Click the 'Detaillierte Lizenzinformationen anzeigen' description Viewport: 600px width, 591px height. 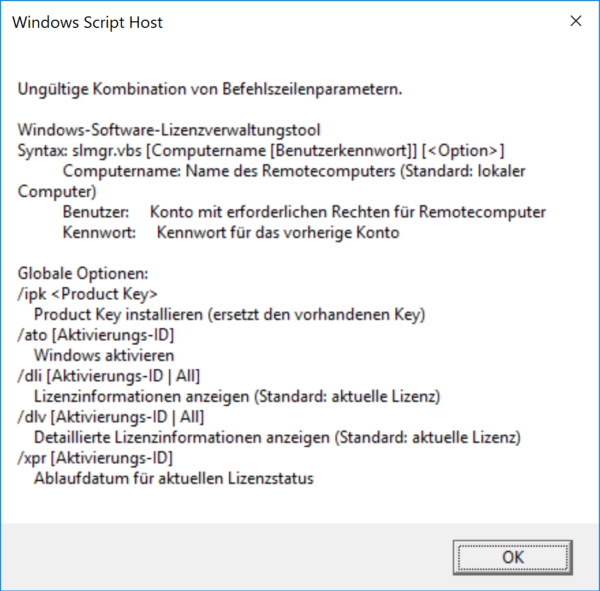pos(275,438)
